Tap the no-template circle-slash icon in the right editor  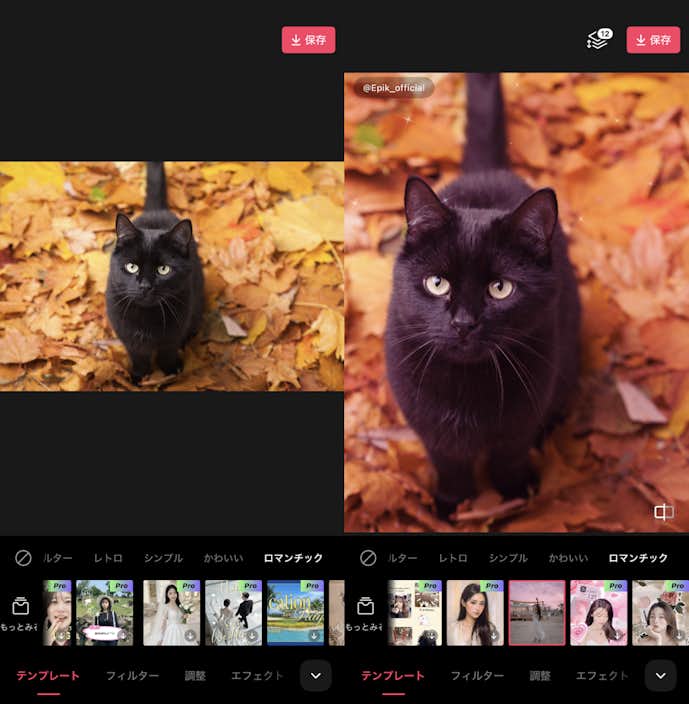click(368, 558)
